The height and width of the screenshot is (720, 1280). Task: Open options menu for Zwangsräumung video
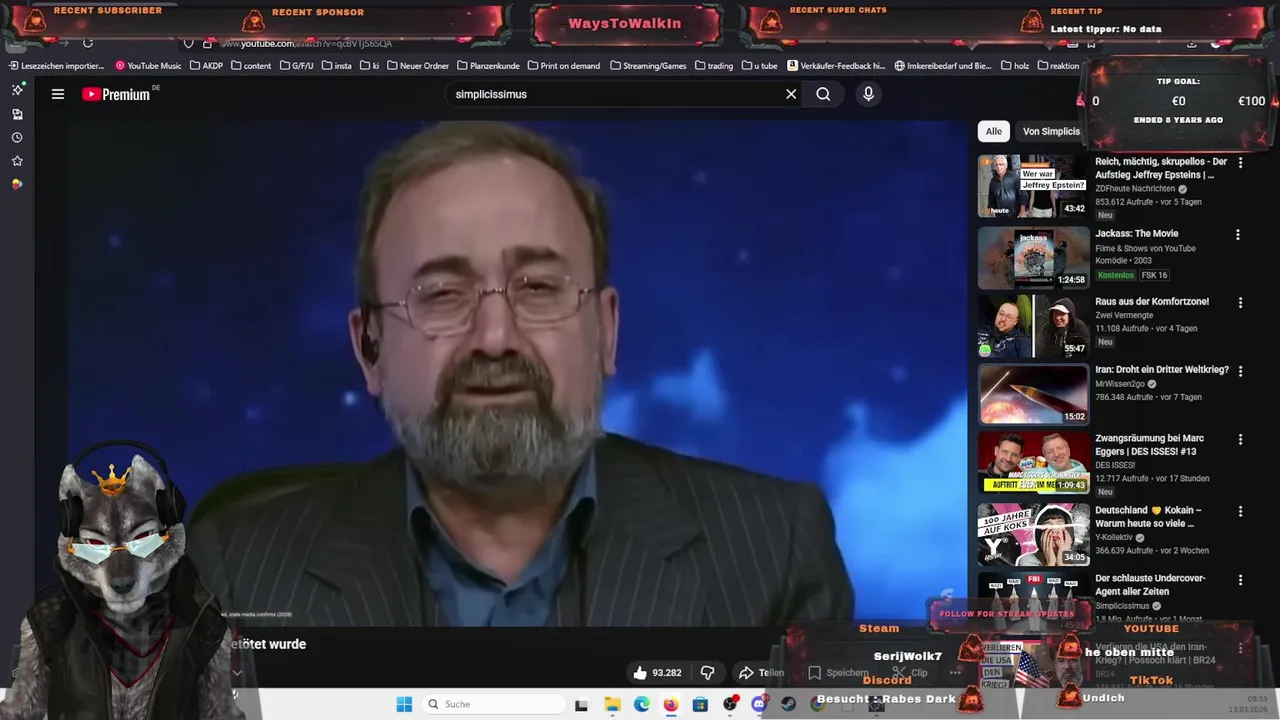pyautogui.click(x=1240, y=440)
